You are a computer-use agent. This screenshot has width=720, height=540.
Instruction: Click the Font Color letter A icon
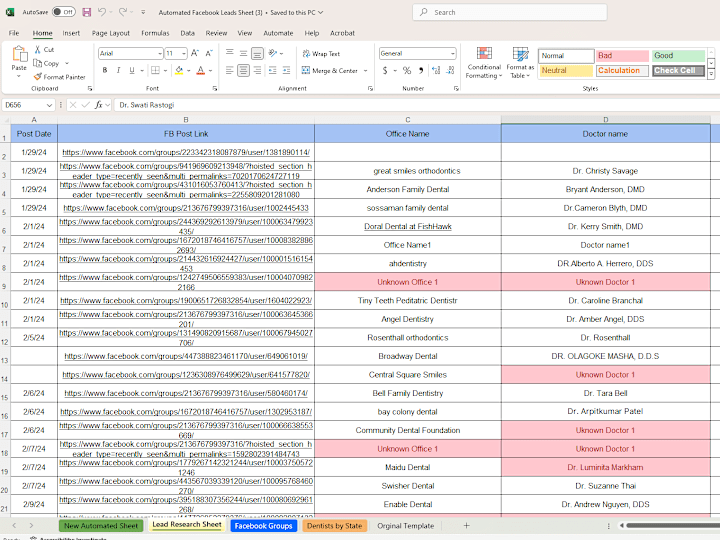200,70
